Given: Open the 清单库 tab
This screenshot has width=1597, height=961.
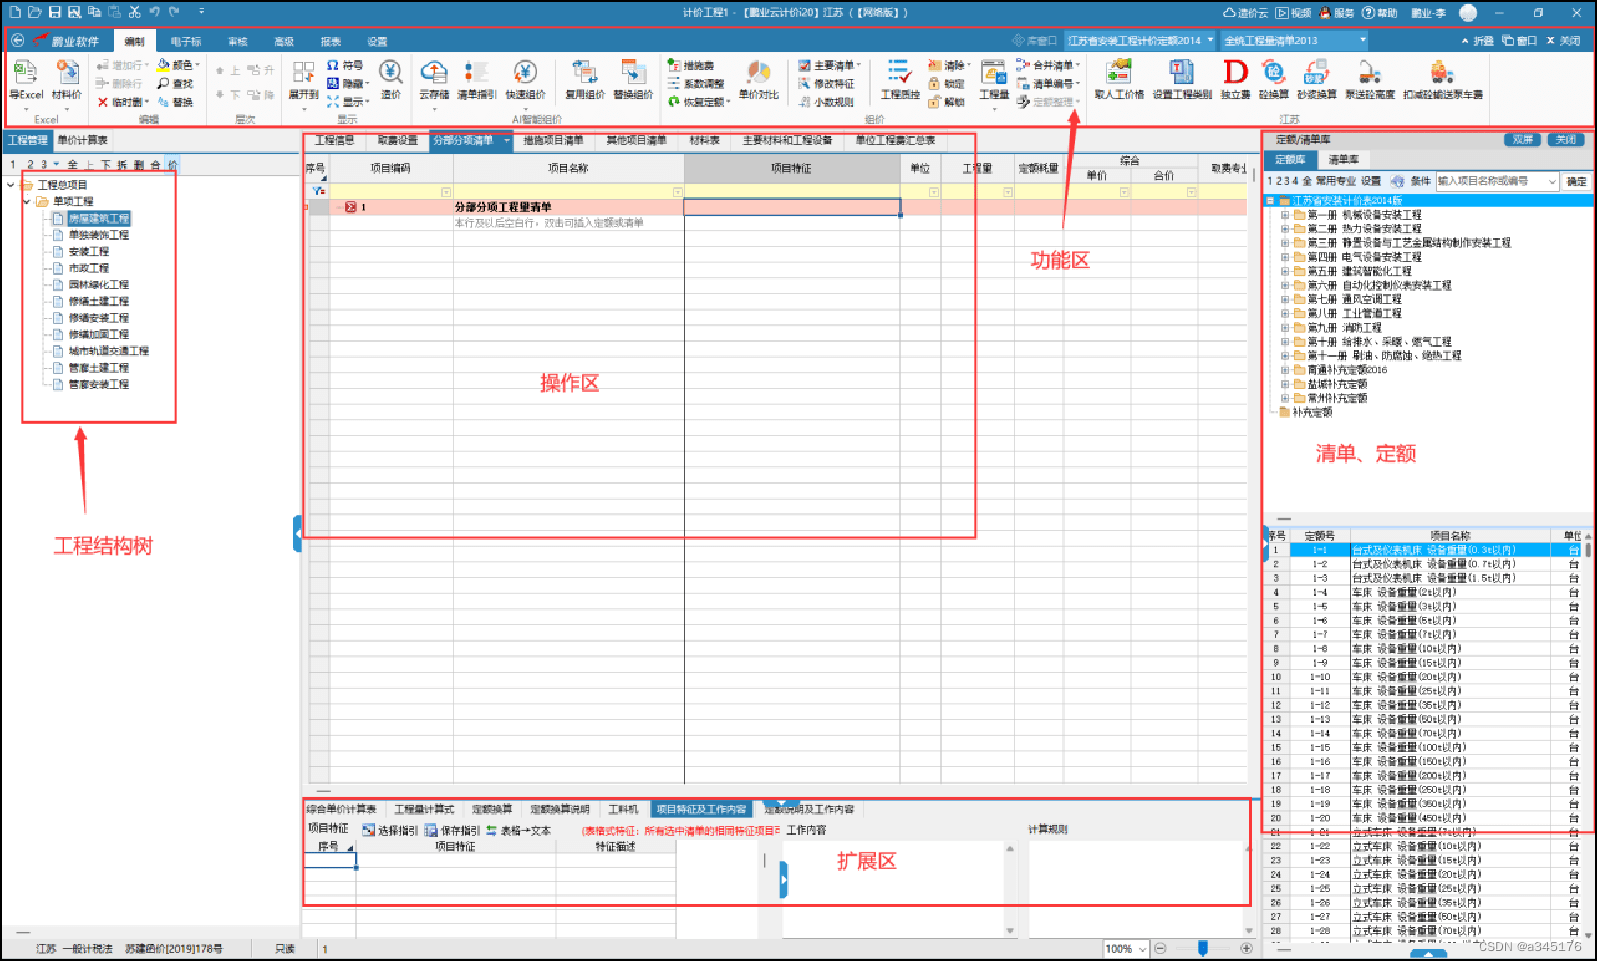Looking at the screenshot, I should [1344, 160].
